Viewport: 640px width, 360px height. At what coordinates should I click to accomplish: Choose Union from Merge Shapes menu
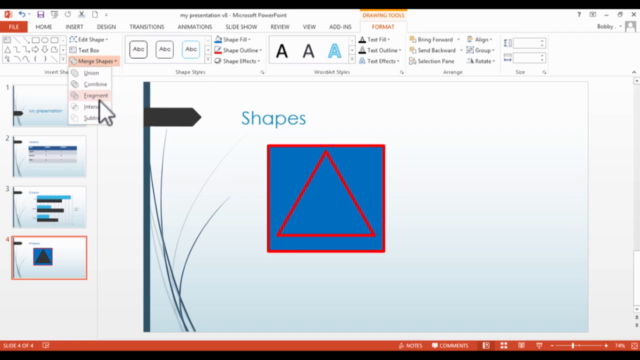tap(90, 73)
